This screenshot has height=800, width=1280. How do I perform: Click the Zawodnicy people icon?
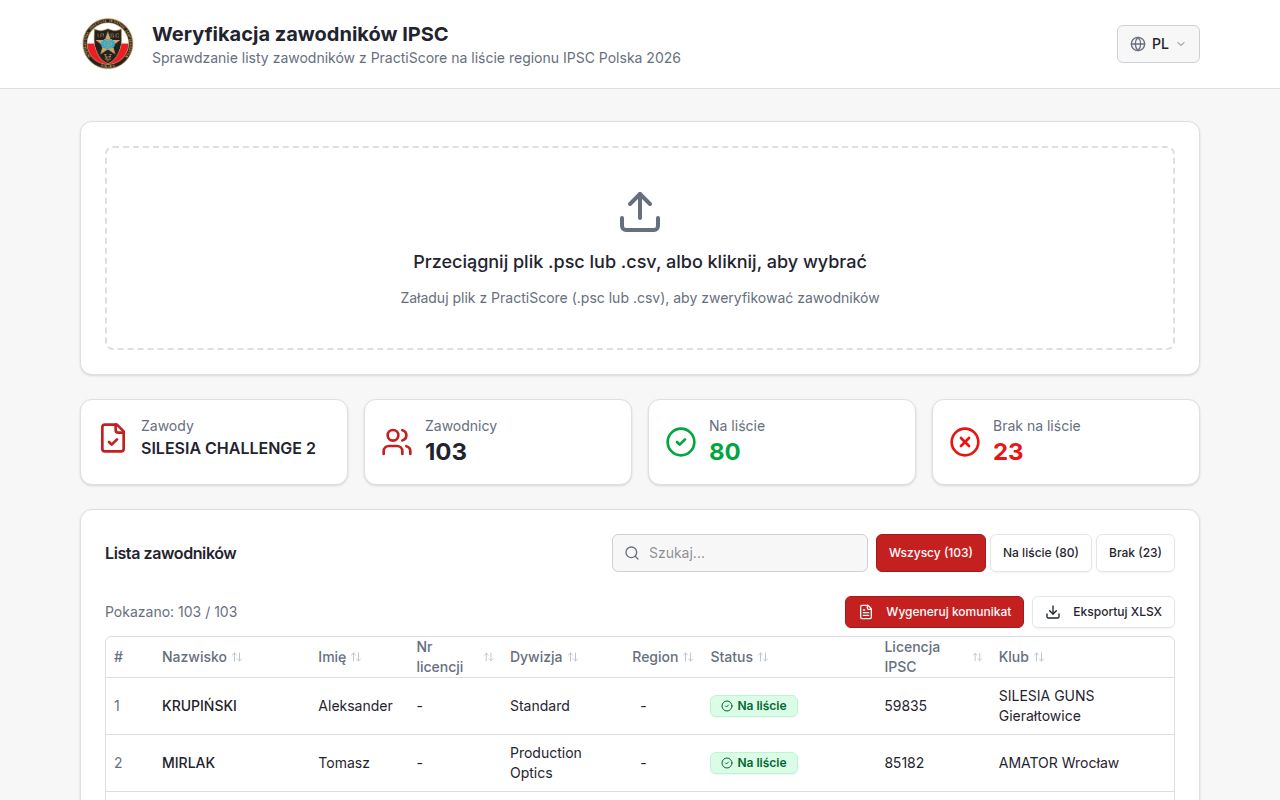coord(397,442)
